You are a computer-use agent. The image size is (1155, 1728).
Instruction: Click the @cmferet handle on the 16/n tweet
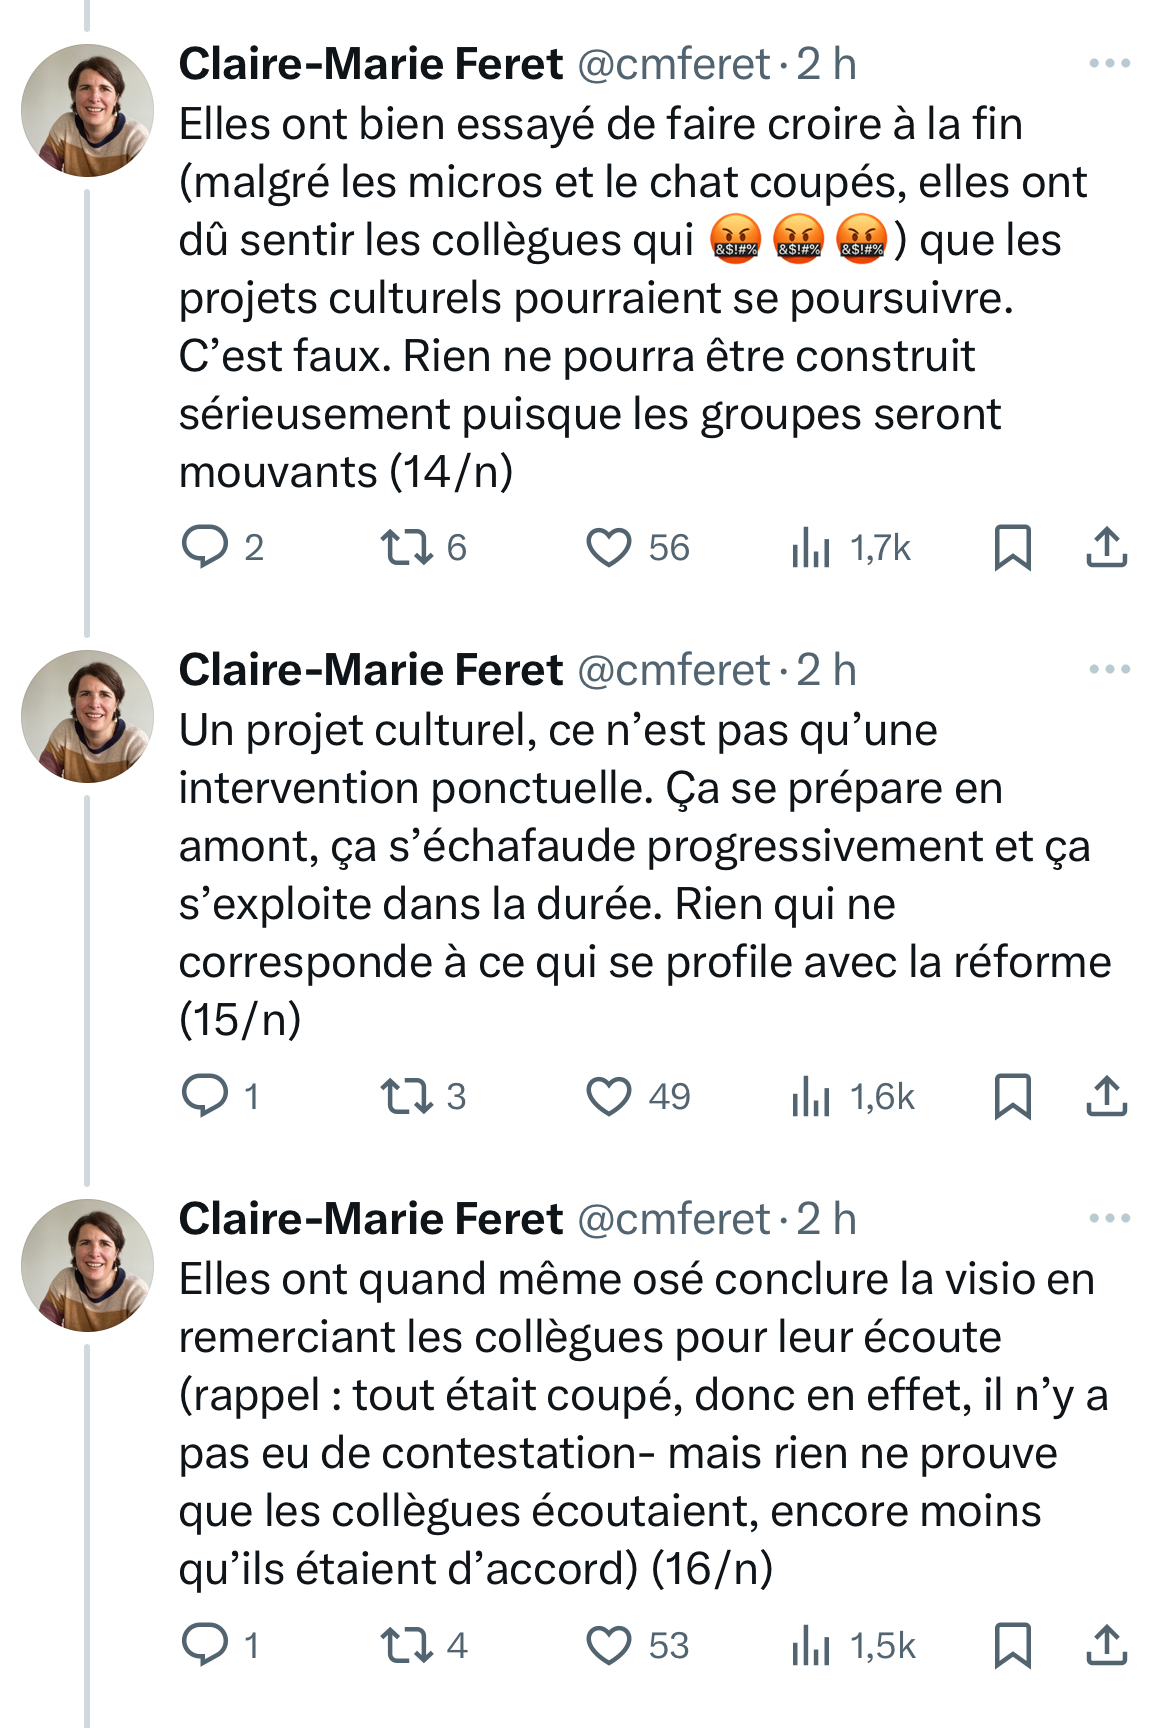[x=673, y=1219]
